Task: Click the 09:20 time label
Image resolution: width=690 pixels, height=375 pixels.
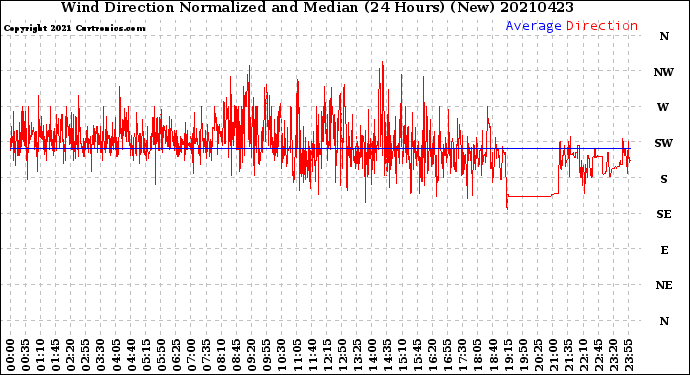Action: pyautogui.click(x=252, y=355)
